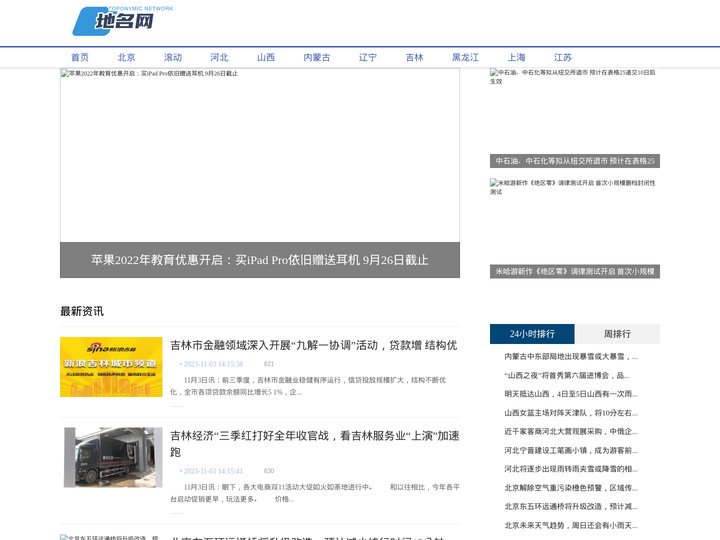
Task: Open the 辽宁 nav item
Action: [x=368, y=57]
